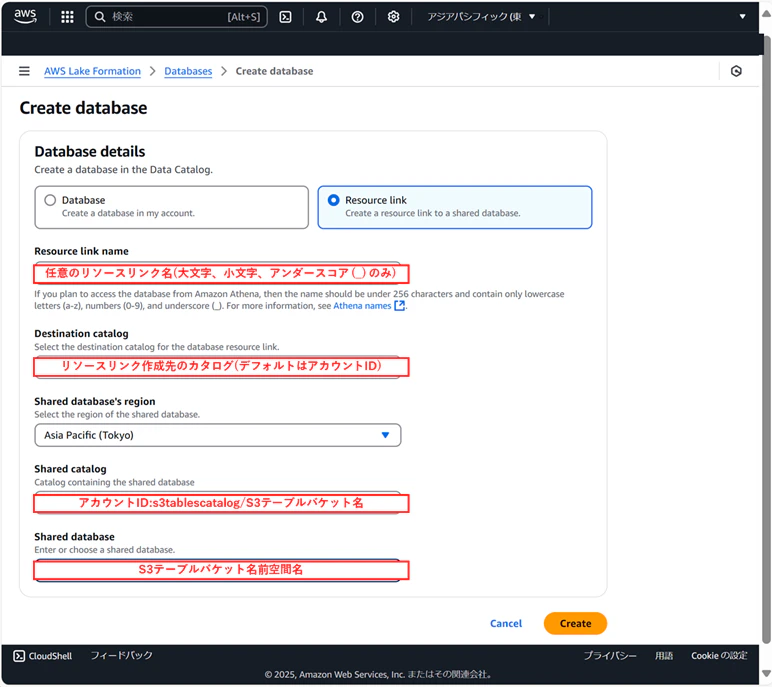Open the region selector アジアパシフィック
The height and width of the screenshot is (687, 772).
(481, 17)
